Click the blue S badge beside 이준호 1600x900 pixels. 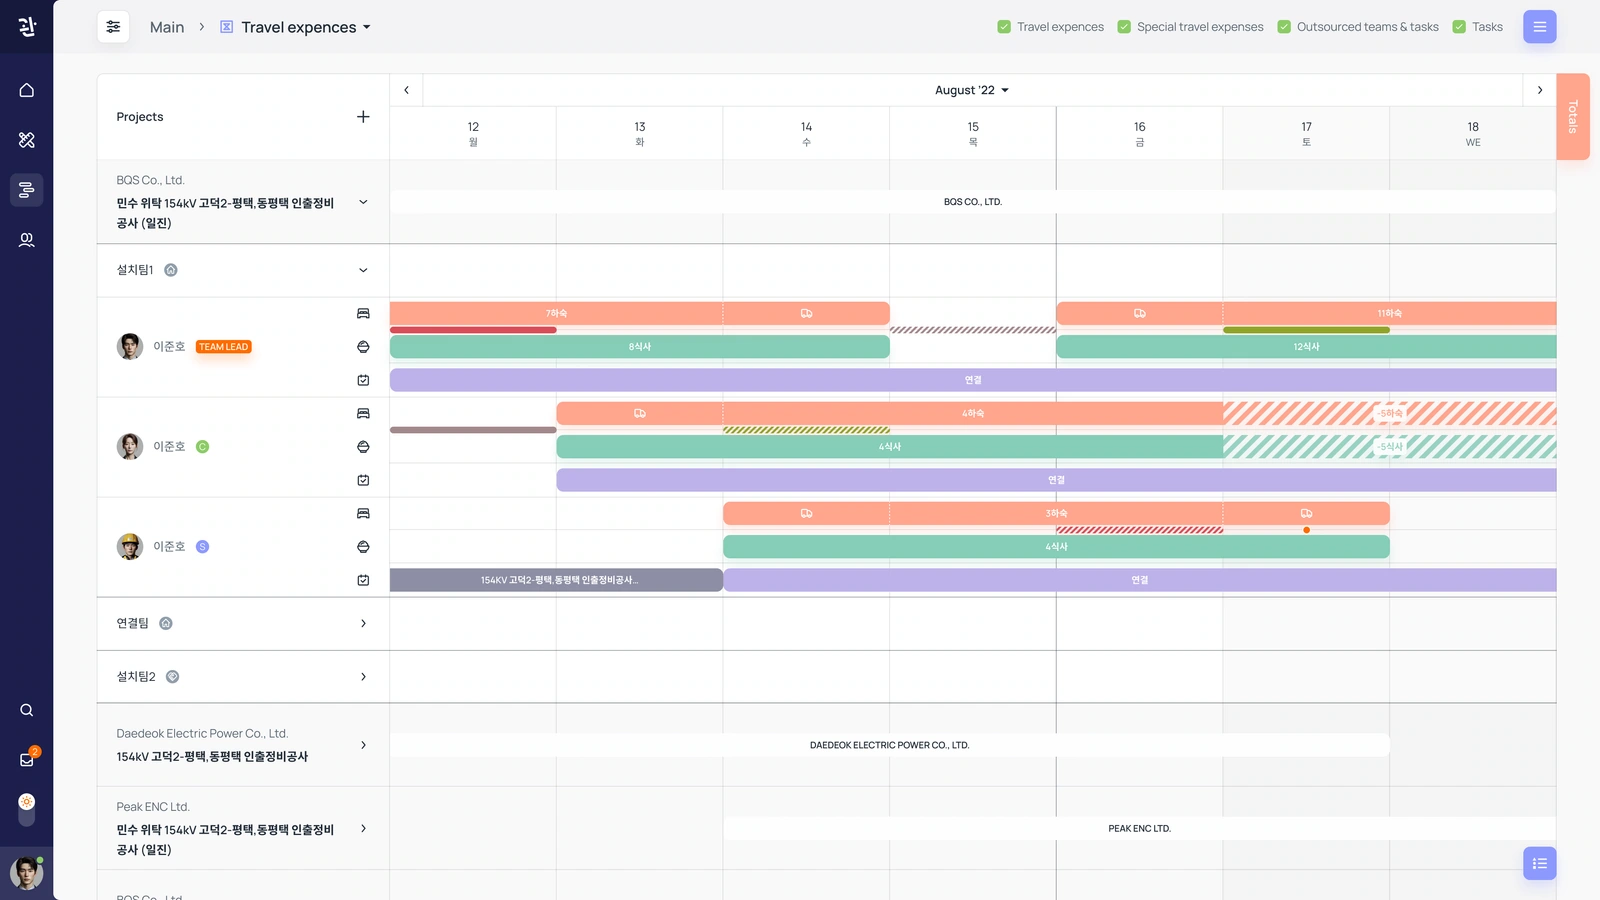(202, 547)
